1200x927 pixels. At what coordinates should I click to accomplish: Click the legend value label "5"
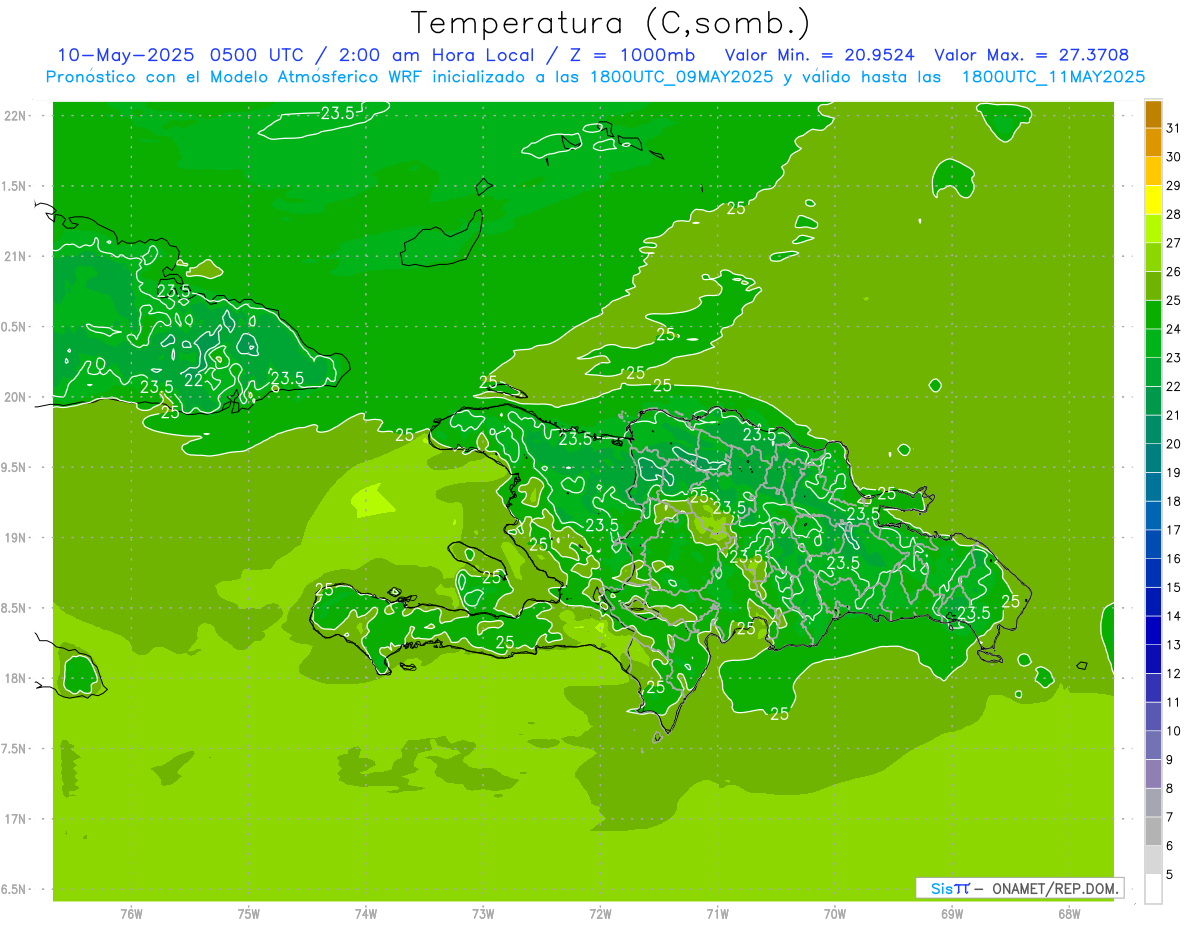pos(1170,874)
